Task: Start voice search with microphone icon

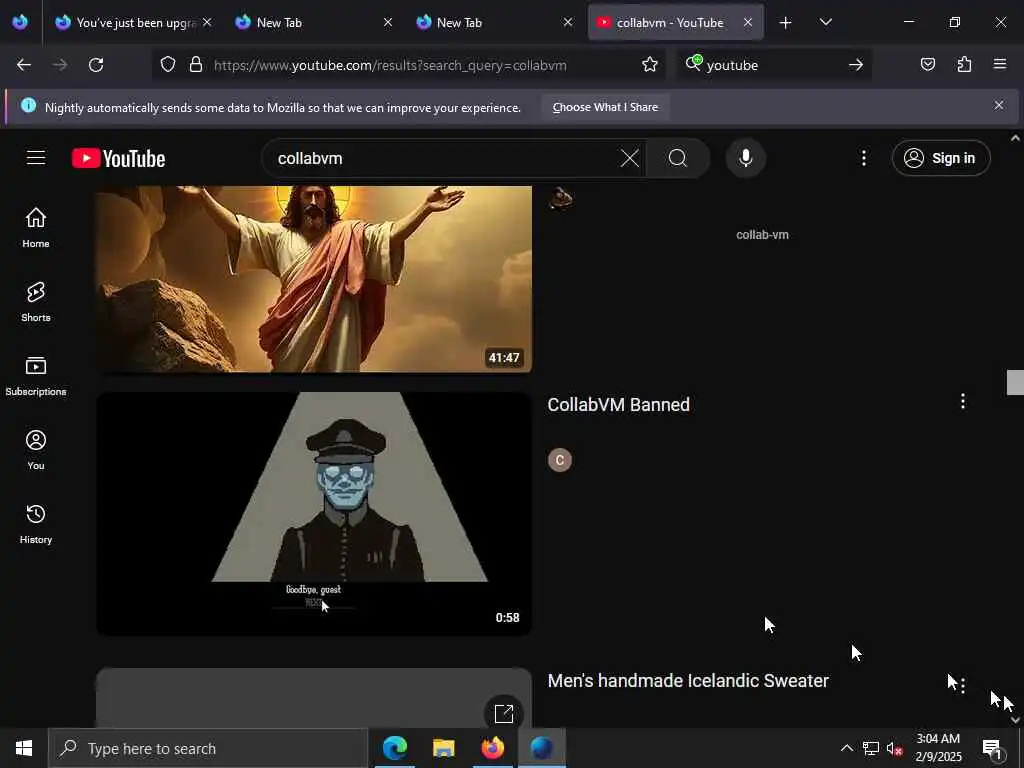Action: pos(745,158)
